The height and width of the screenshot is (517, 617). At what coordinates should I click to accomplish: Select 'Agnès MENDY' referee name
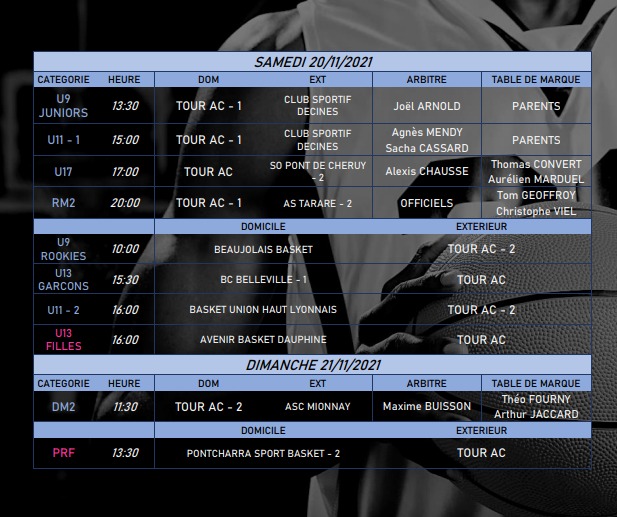click(x=427, y=133)
